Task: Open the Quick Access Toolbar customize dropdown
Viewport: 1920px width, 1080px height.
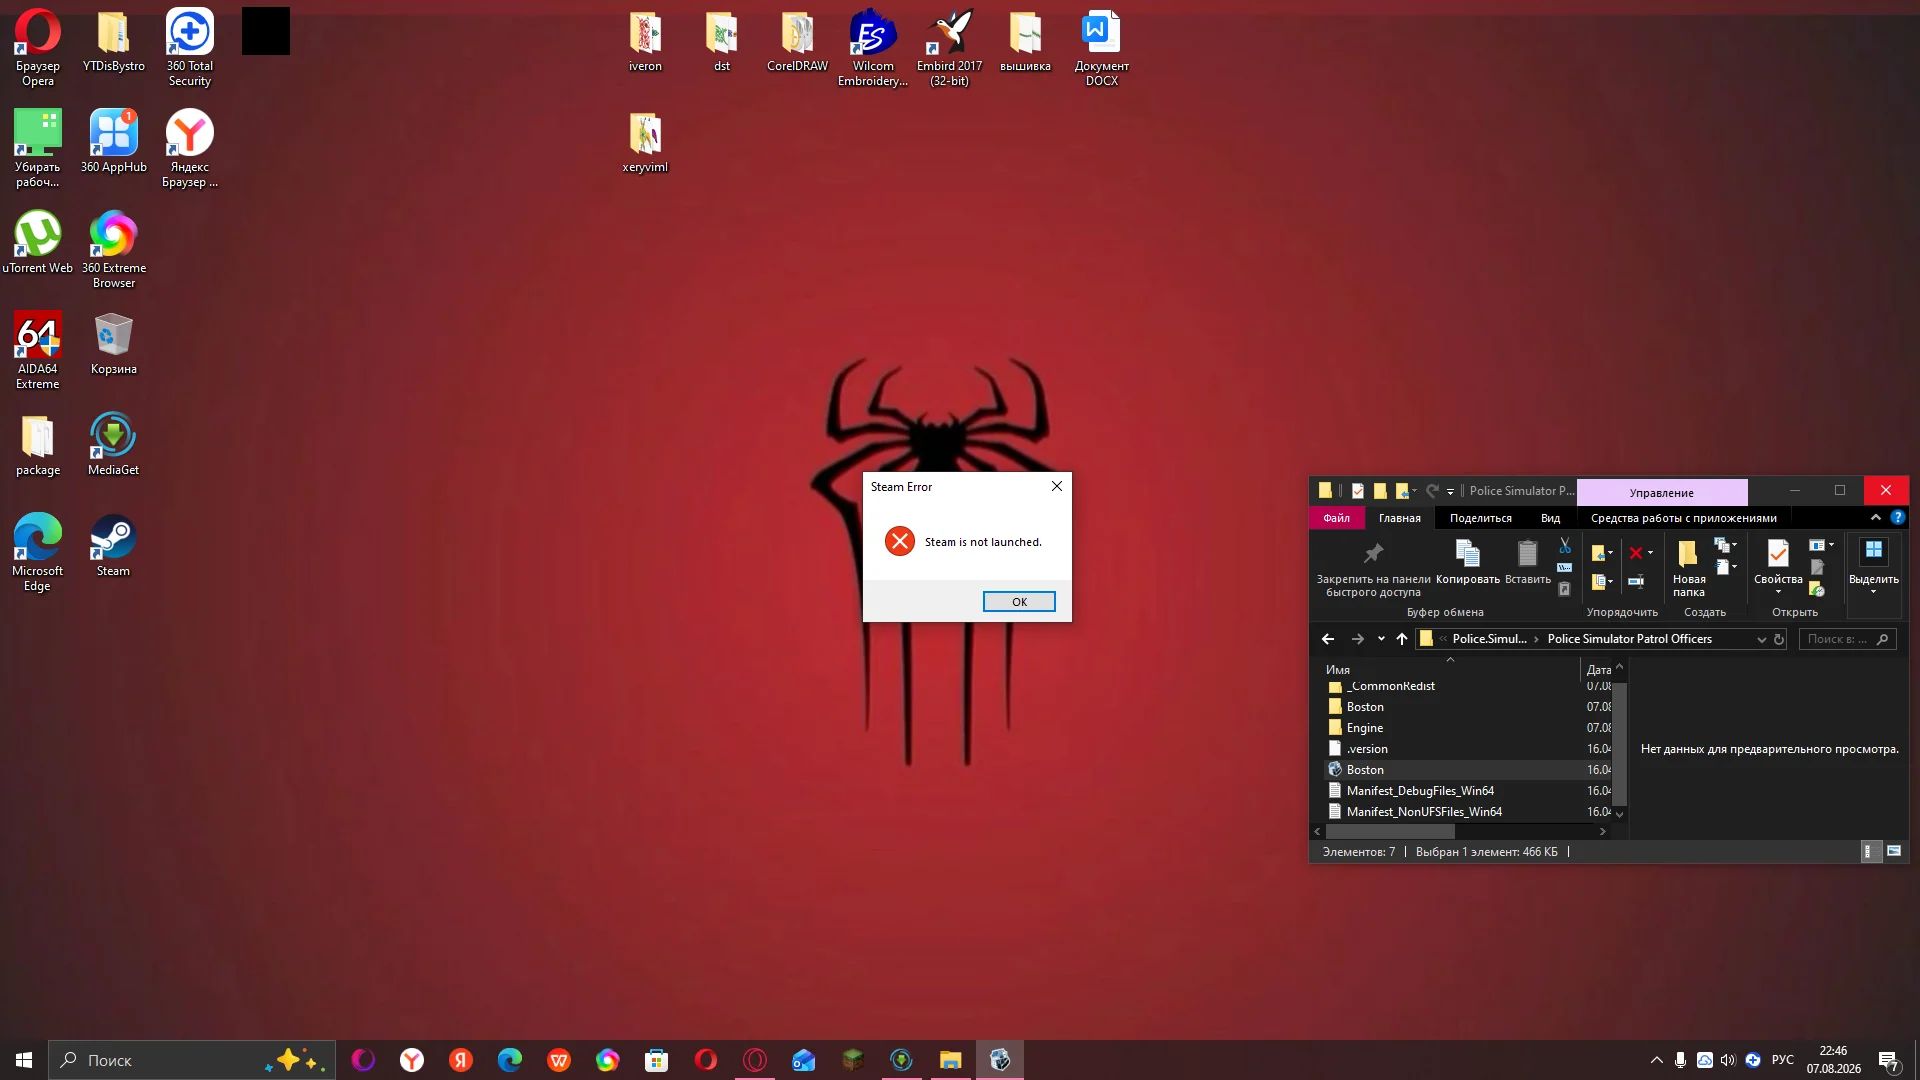Action: tap(1450, 491)
